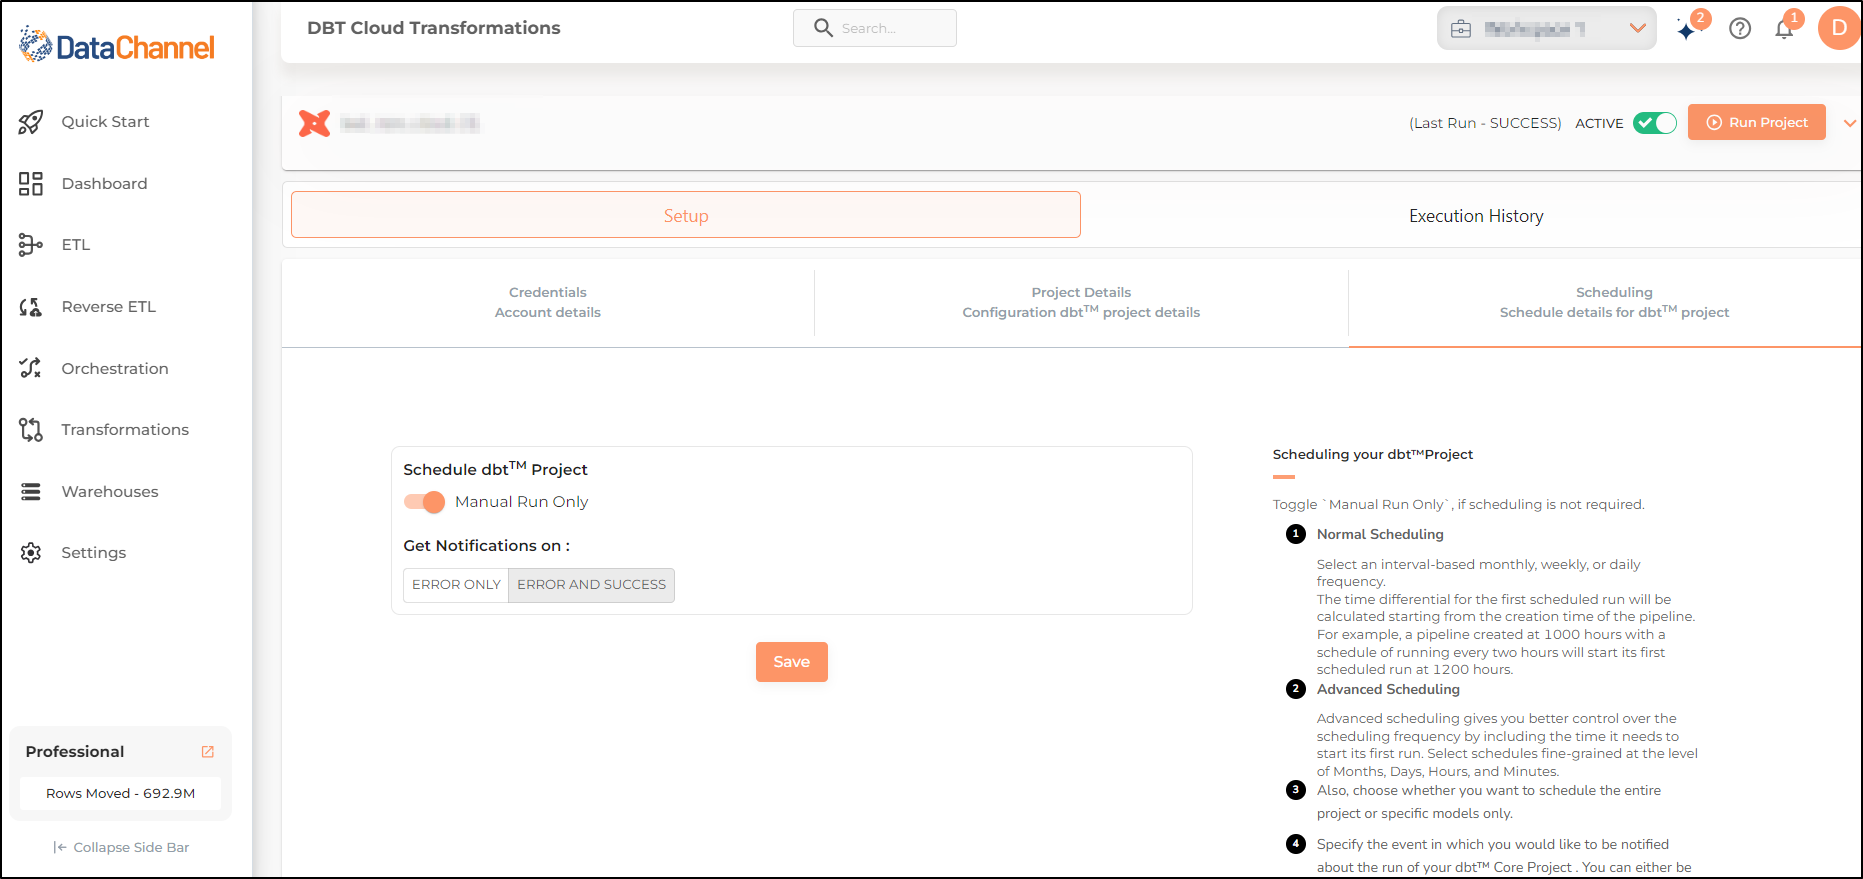Click the Normal Scheduling help heading
Screen dimensions: 1863x879
[1380, 534]
